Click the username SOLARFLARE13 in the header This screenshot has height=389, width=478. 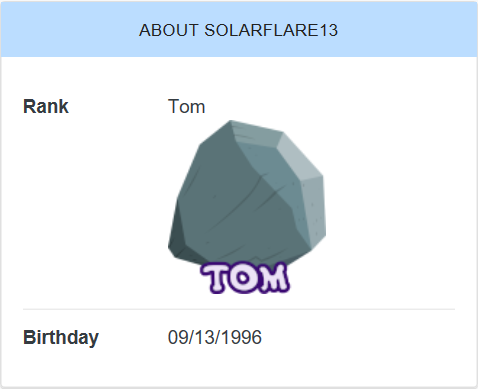(x=271, y=30)
